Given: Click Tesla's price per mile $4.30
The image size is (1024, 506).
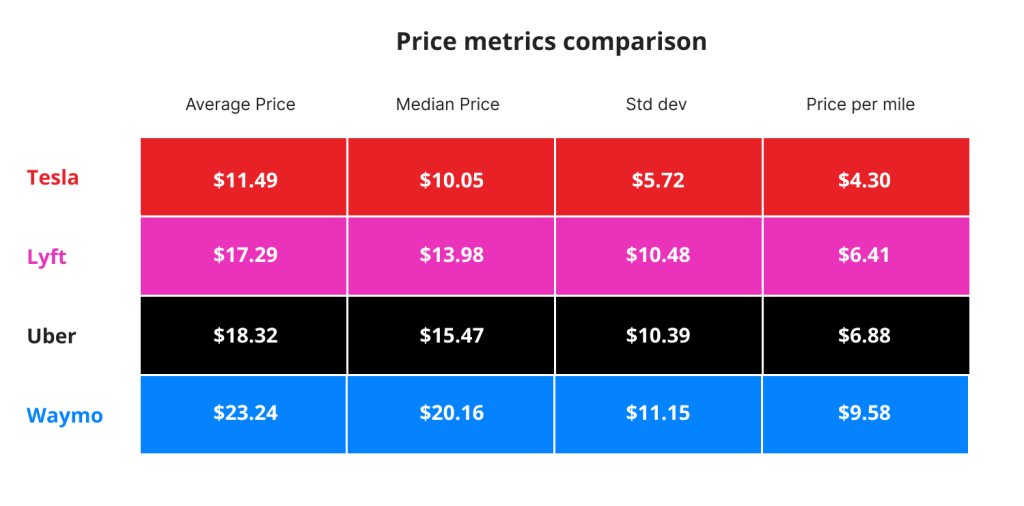Looking at the screenshot, I should tap(864, 180).
